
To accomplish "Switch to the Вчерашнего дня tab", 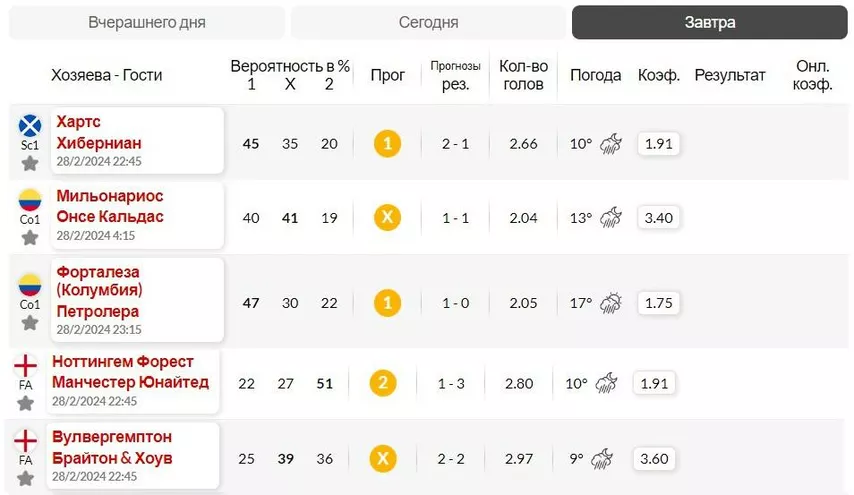I will [x=147, y=22].
